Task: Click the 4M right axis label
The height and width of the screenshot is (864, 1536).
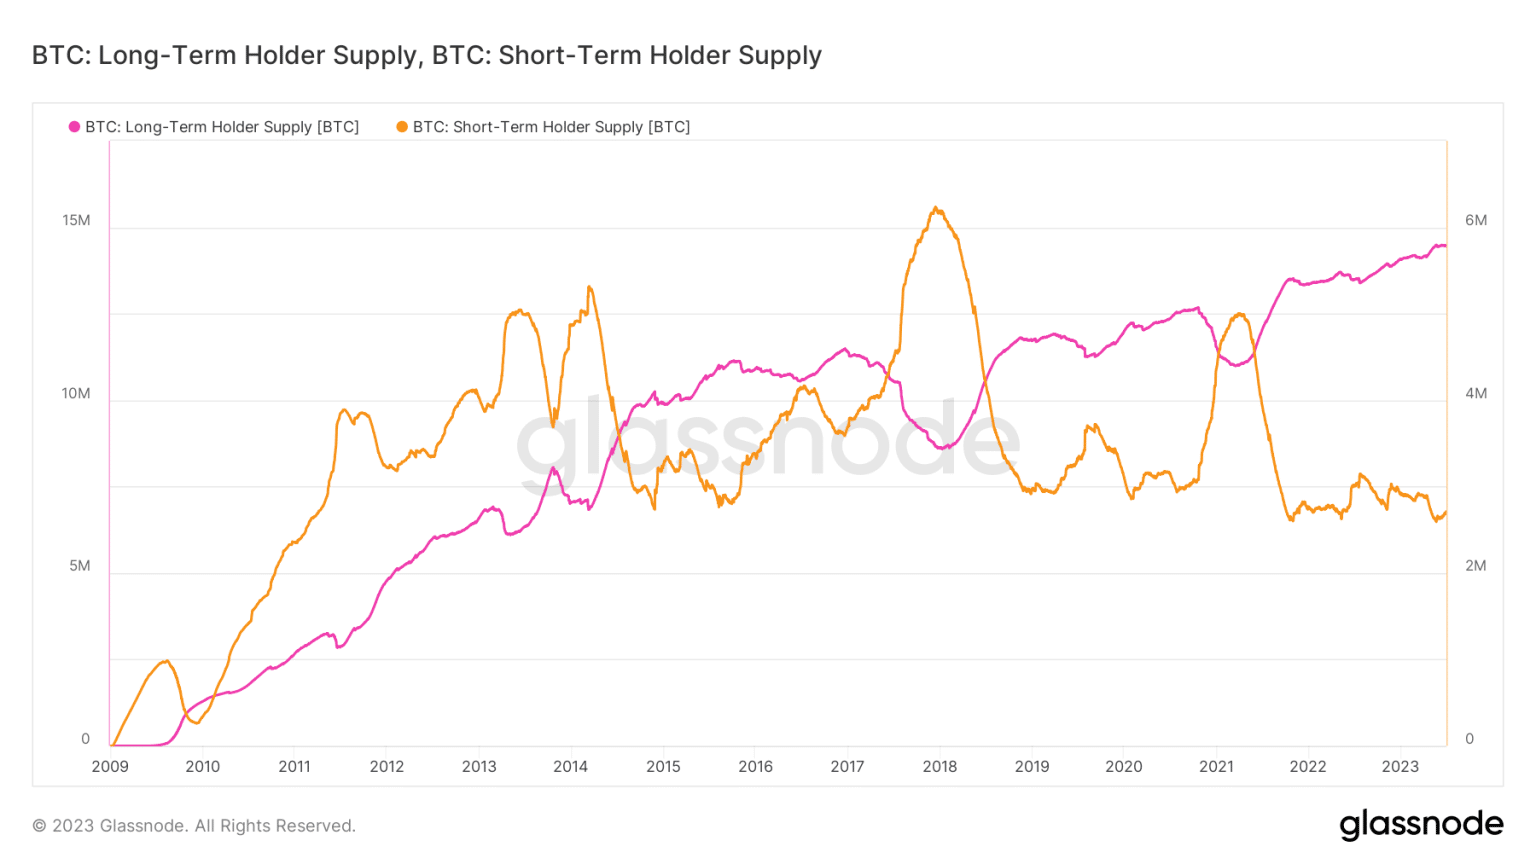Action: coord(1476,393)
